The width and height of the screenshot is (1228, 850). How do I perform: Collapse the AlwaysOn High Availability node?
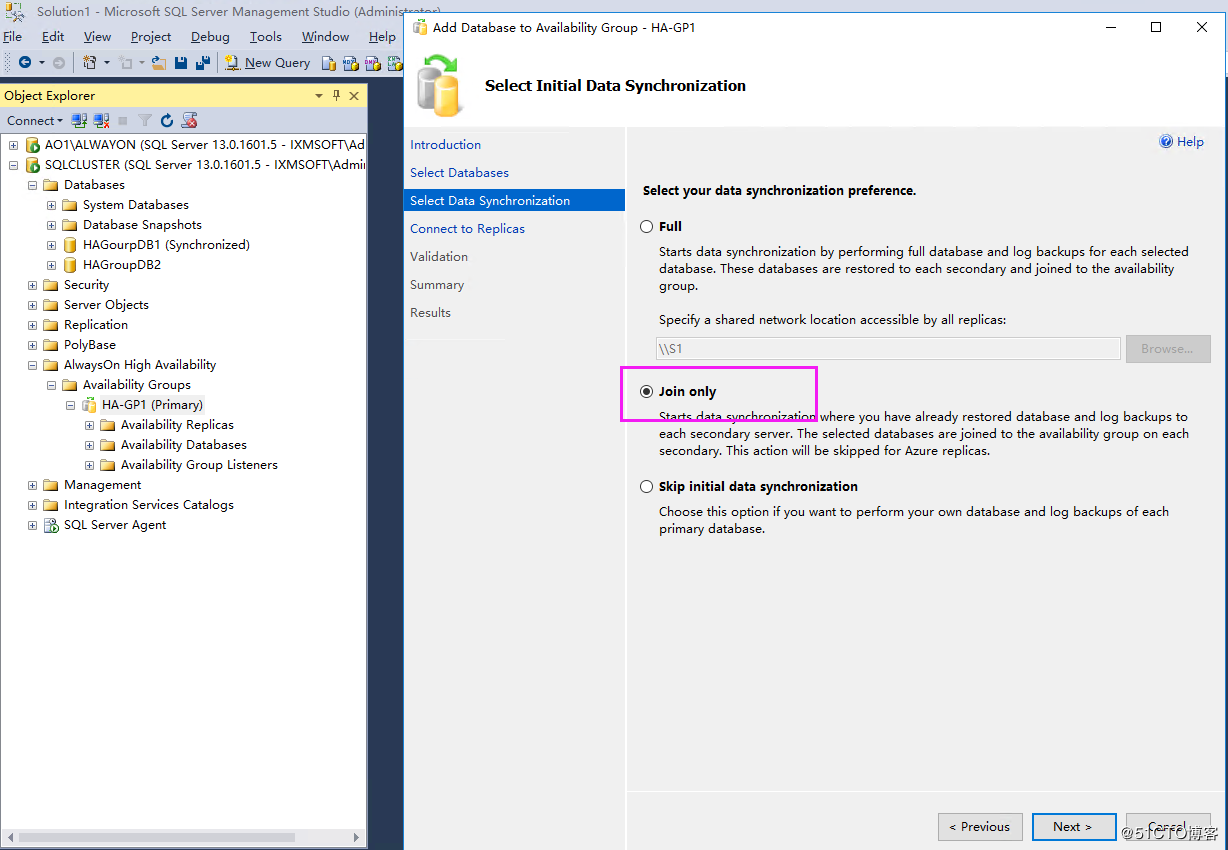point(32,364)
